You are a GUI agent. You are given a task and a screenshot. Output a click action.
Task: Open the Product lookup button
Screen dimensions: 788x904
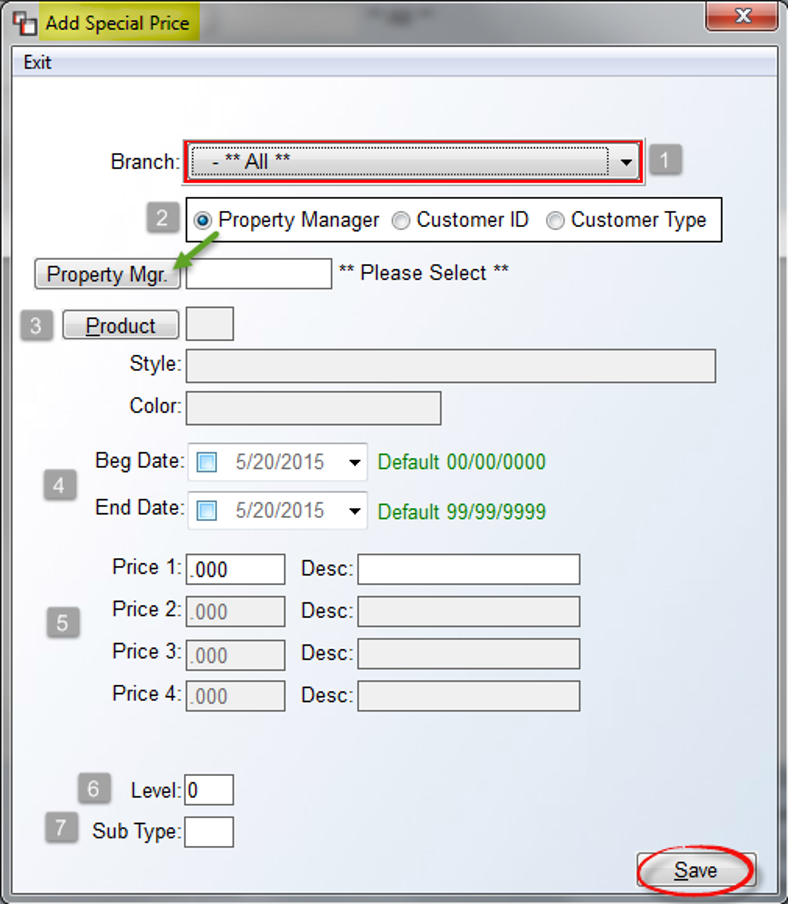[120, 325]
